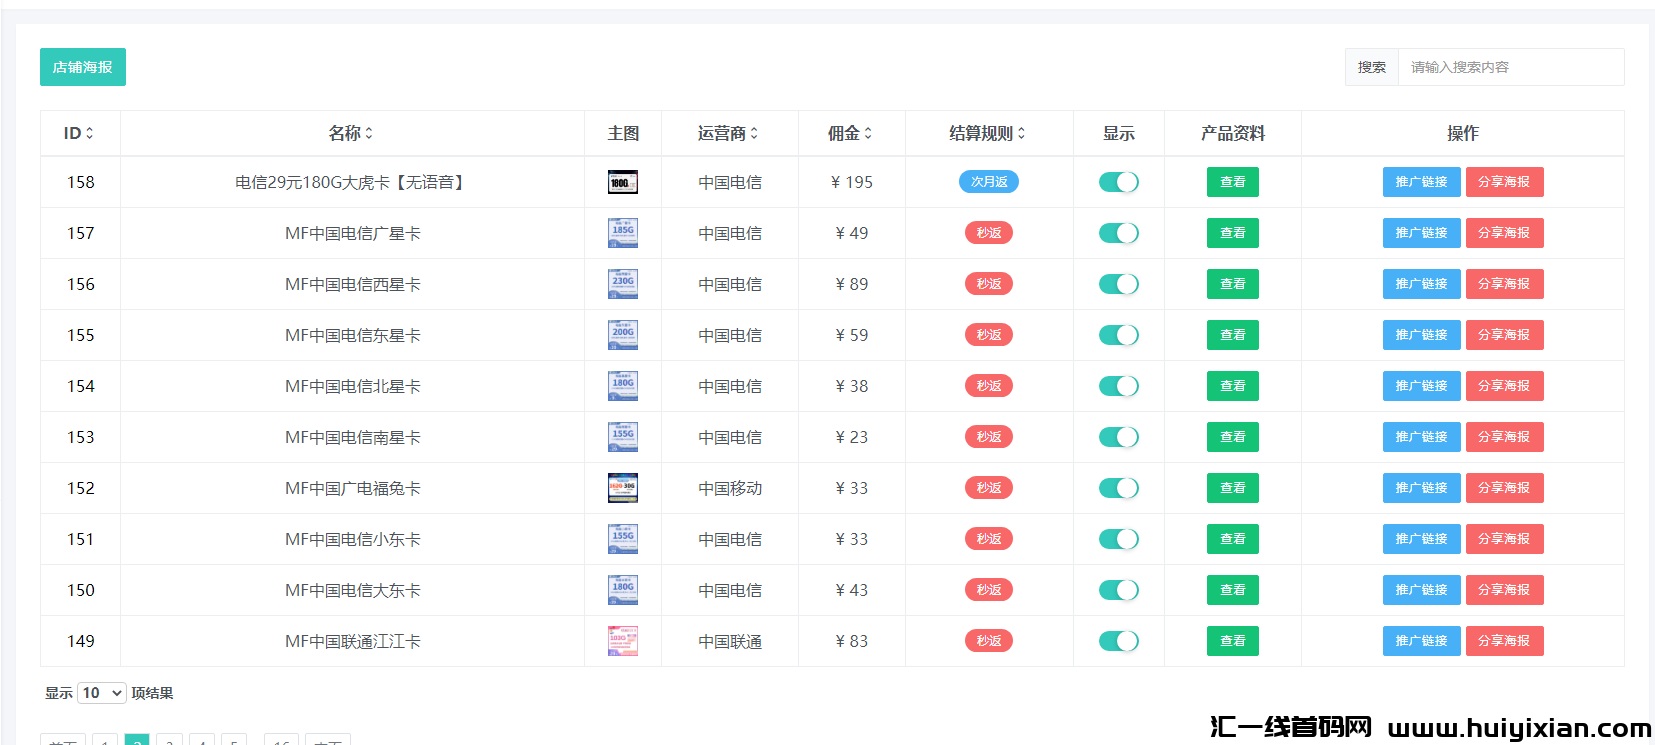Click 店铺海报 button at top left
Viewport: 1655px width, 745px height.
(x=83, y=67)
